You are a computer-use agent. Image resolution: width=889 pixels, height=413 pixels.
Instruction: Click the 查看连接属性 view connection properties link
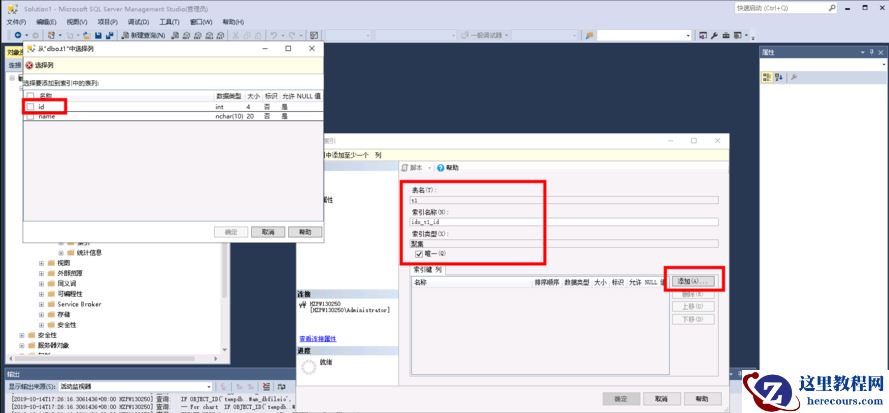click(318, 339)
